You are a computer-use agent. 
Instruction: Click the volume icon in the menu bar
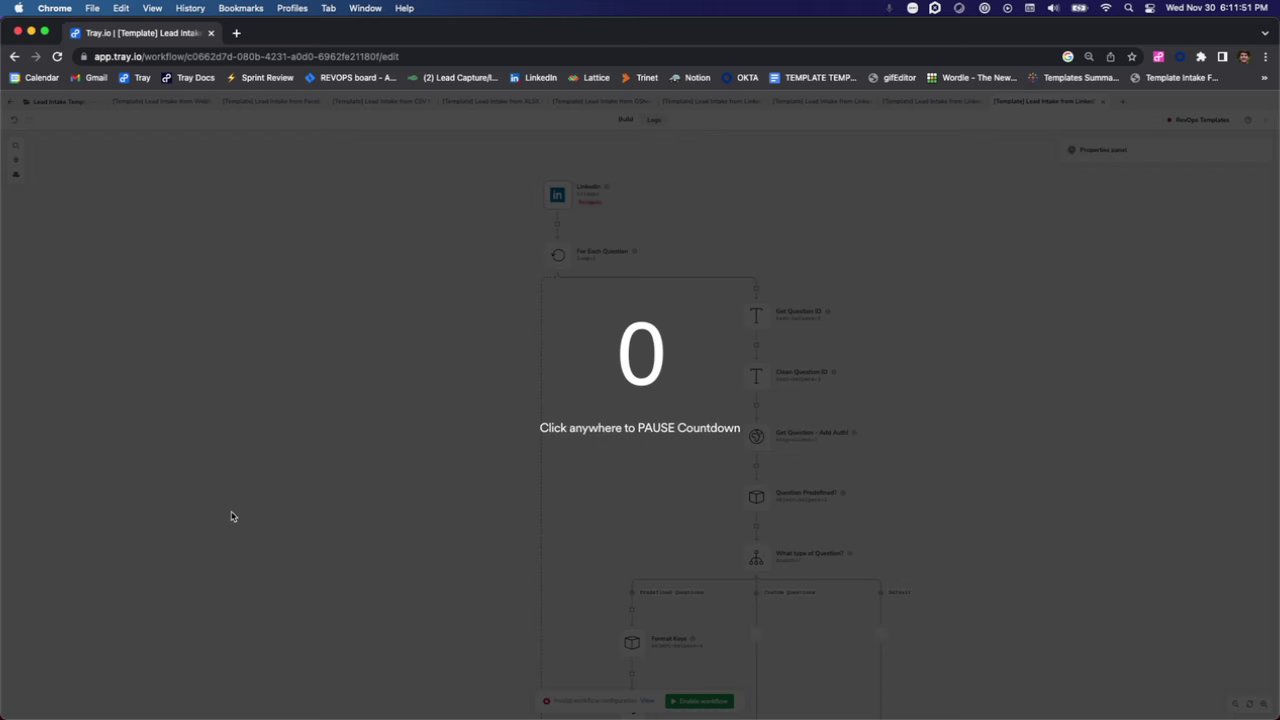point(1053,8)
